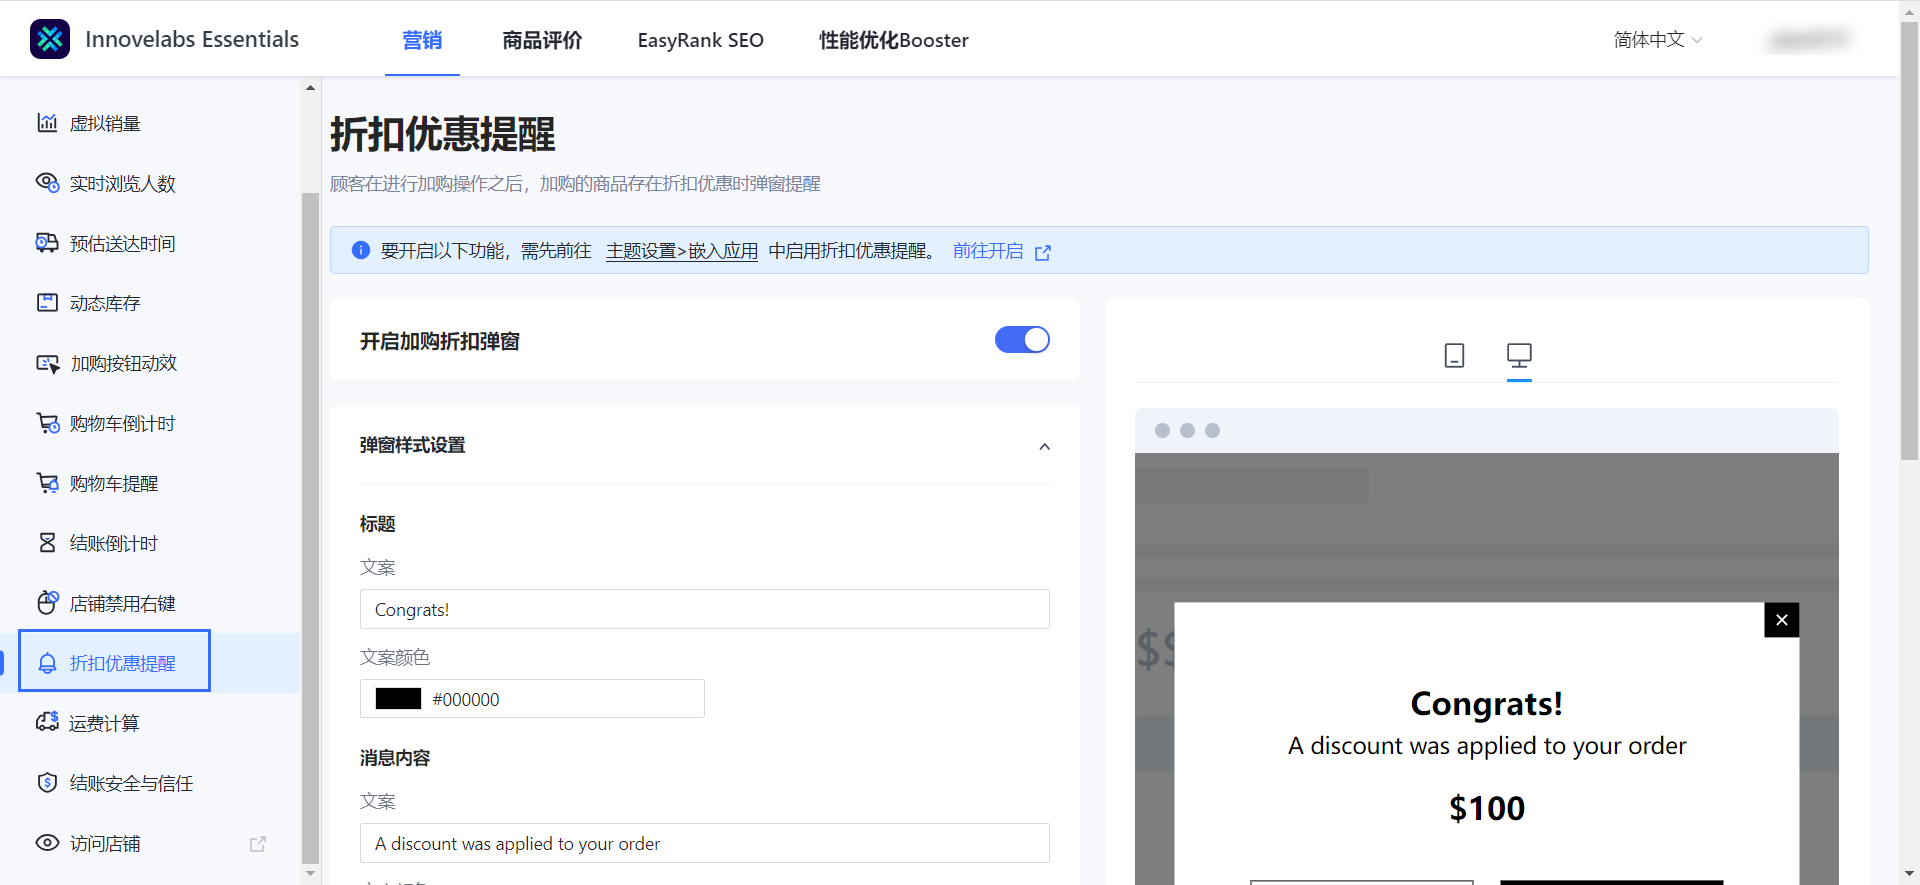The image size is (1920, 885).
Task: Click the title 文案 field containing Congrats!
Action: click(704, 609)
